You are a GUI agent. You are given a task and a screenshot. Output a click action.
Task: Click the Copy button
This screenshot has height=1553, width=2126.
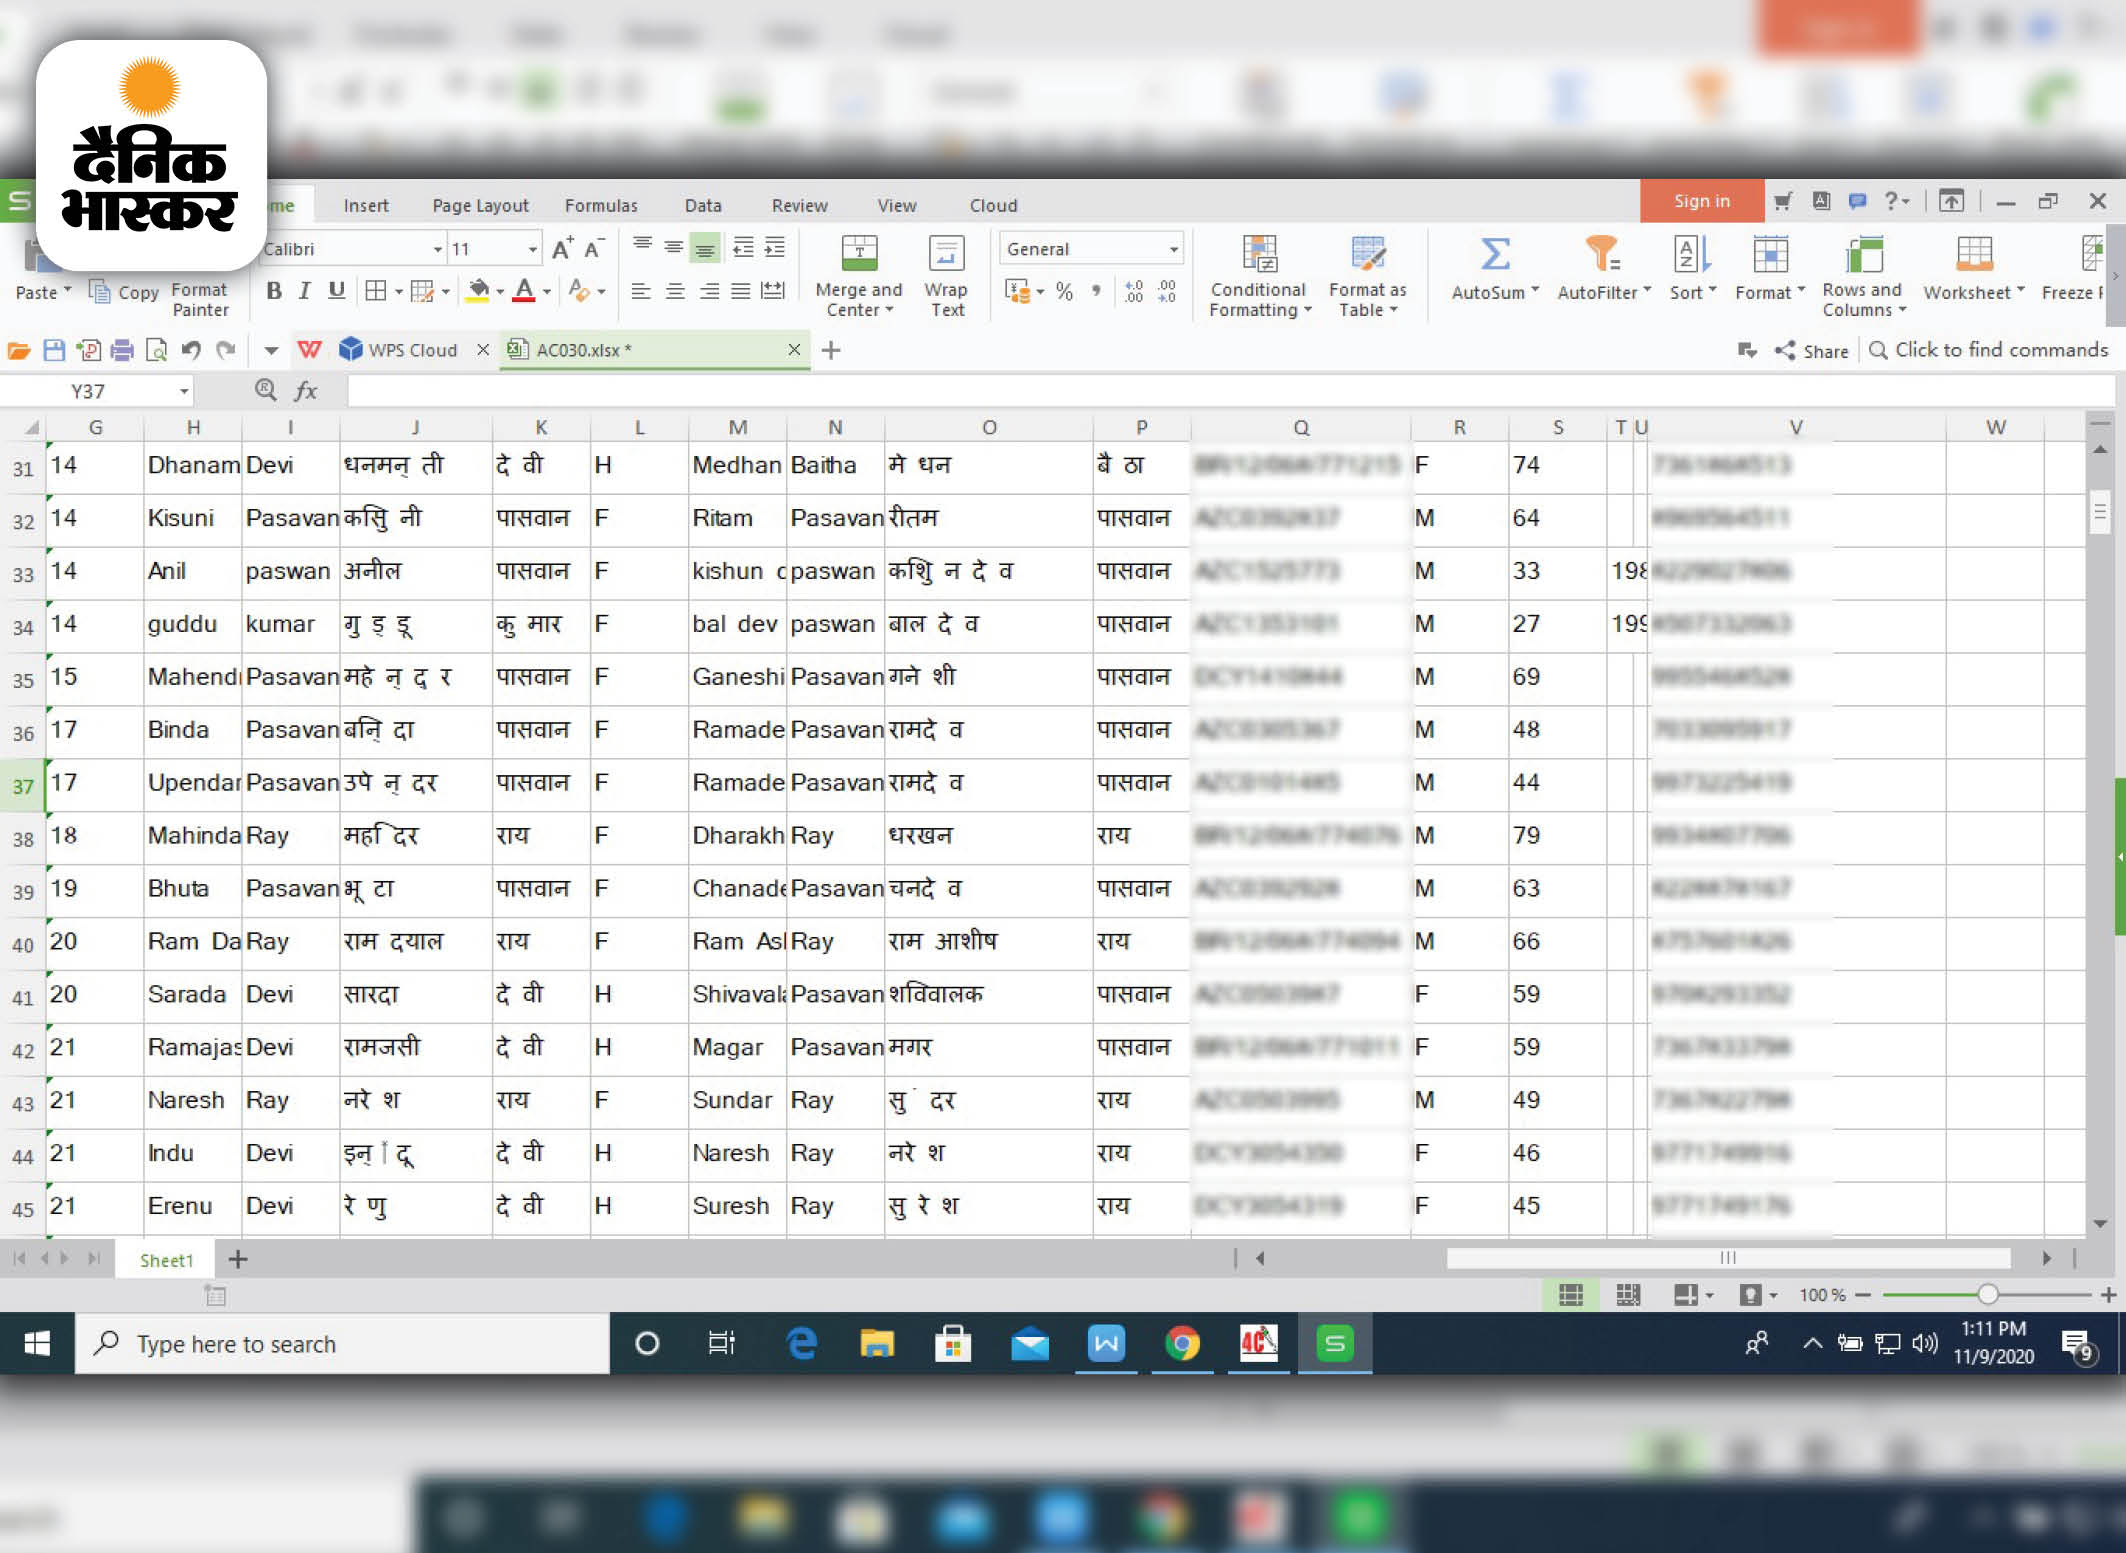124,292
